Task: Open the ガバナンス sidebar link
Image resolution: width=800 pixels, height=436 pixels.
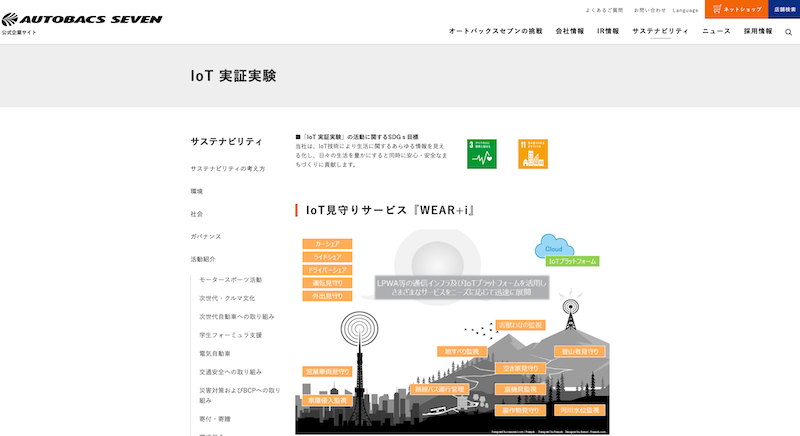Action: [206, 237]
